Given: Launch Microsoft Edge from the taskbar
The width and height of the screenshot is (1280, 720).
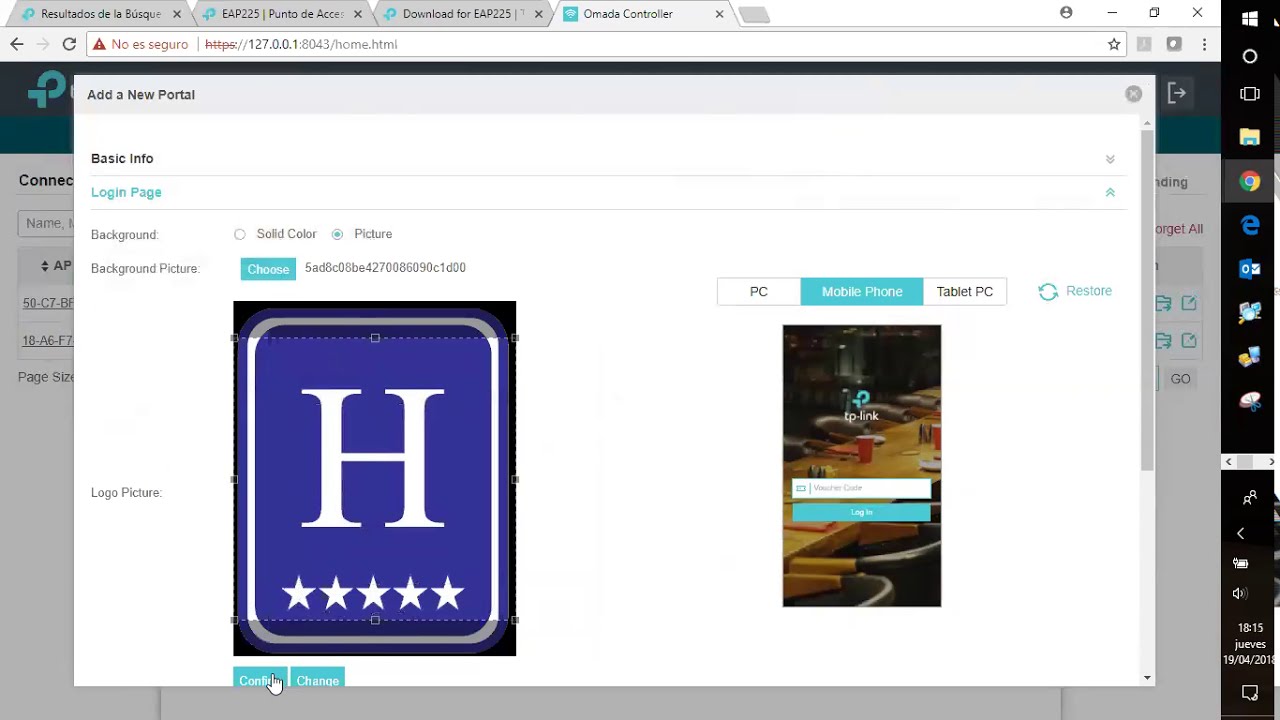Looking at the screenshot, I should click(x=1250, y=226).
